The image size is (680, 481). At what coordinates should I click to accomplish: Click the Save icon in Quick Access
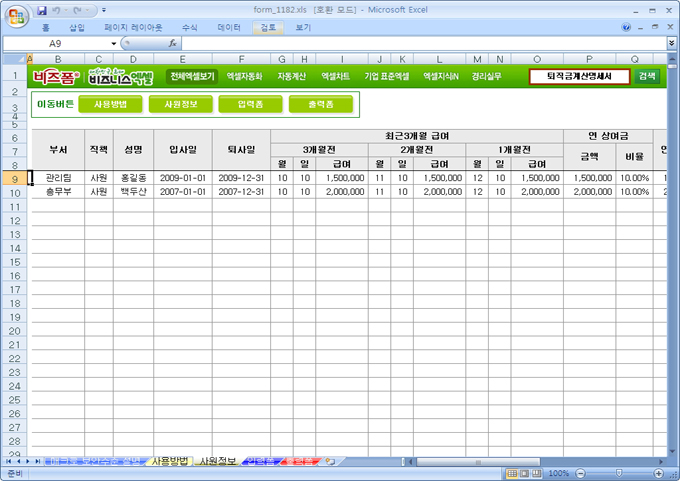(42, 9)
